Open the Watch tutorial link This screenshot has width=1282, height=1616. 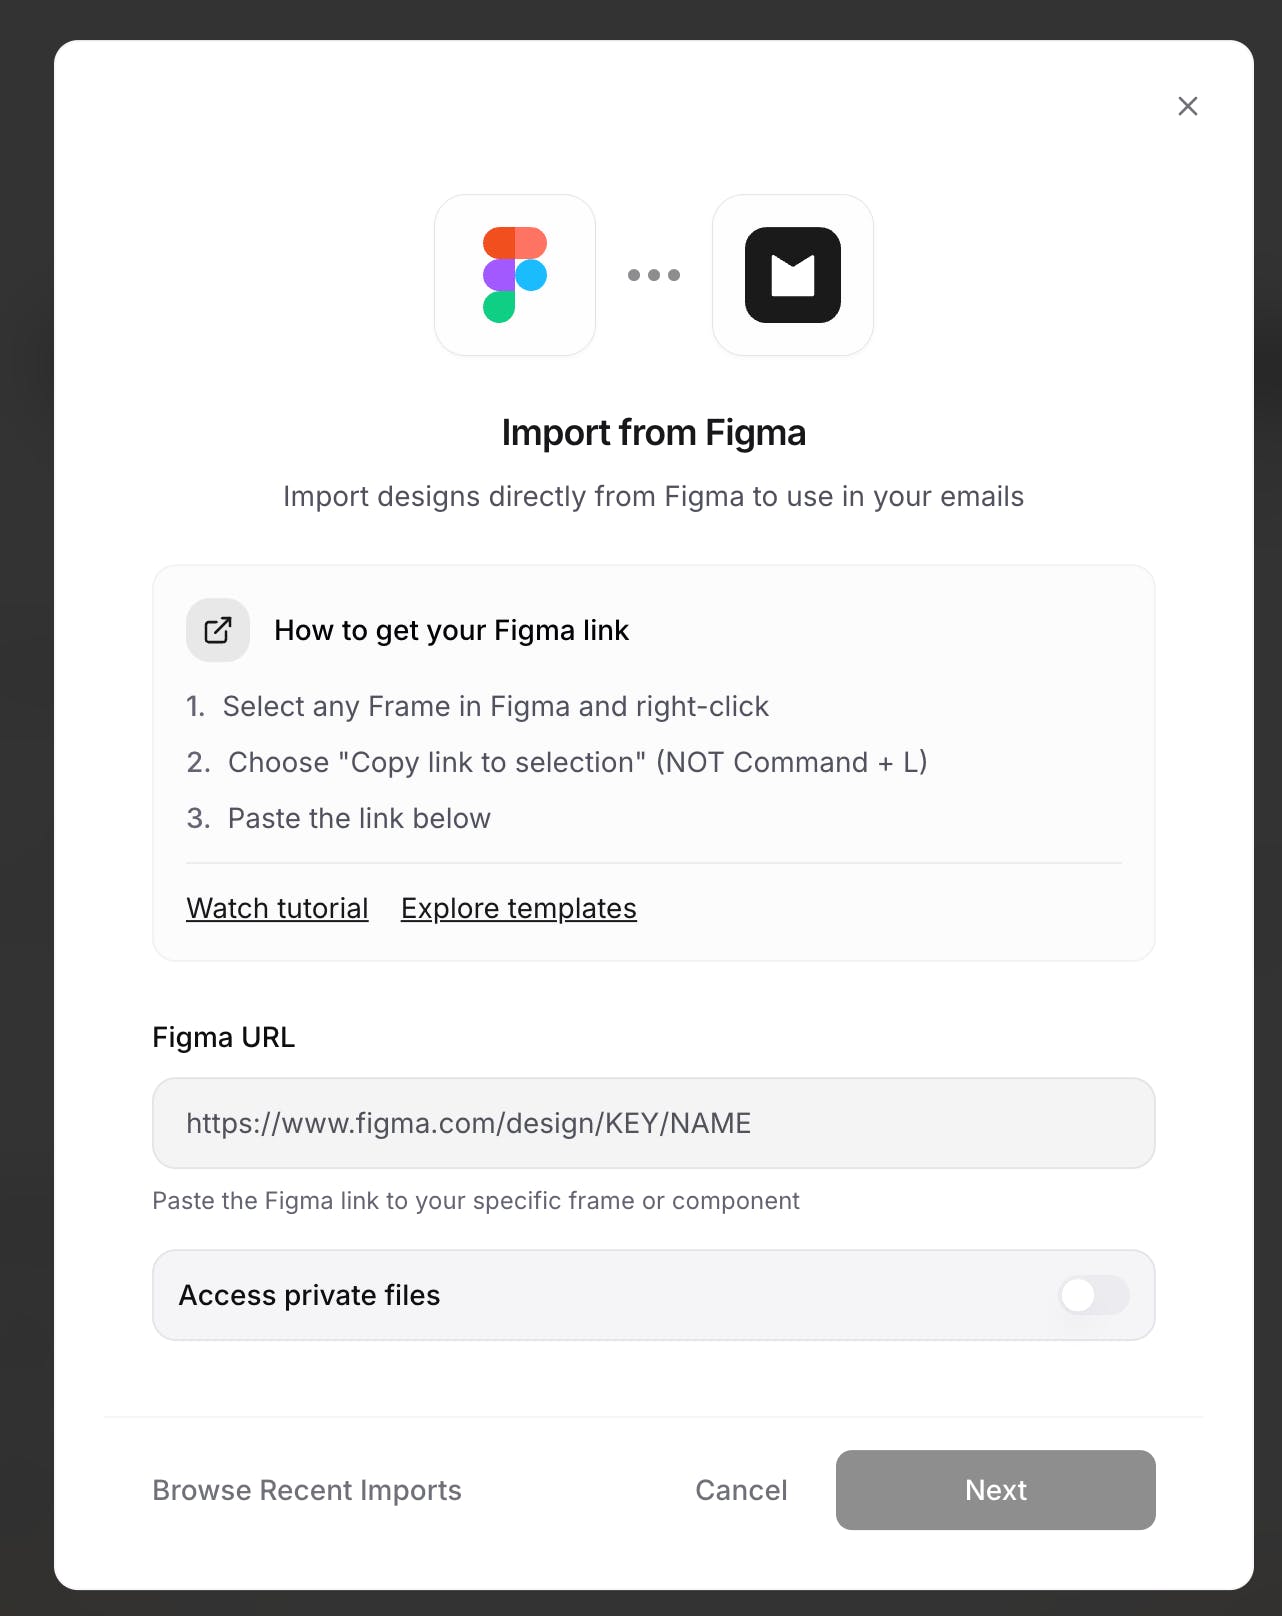[x=277, y=908]
